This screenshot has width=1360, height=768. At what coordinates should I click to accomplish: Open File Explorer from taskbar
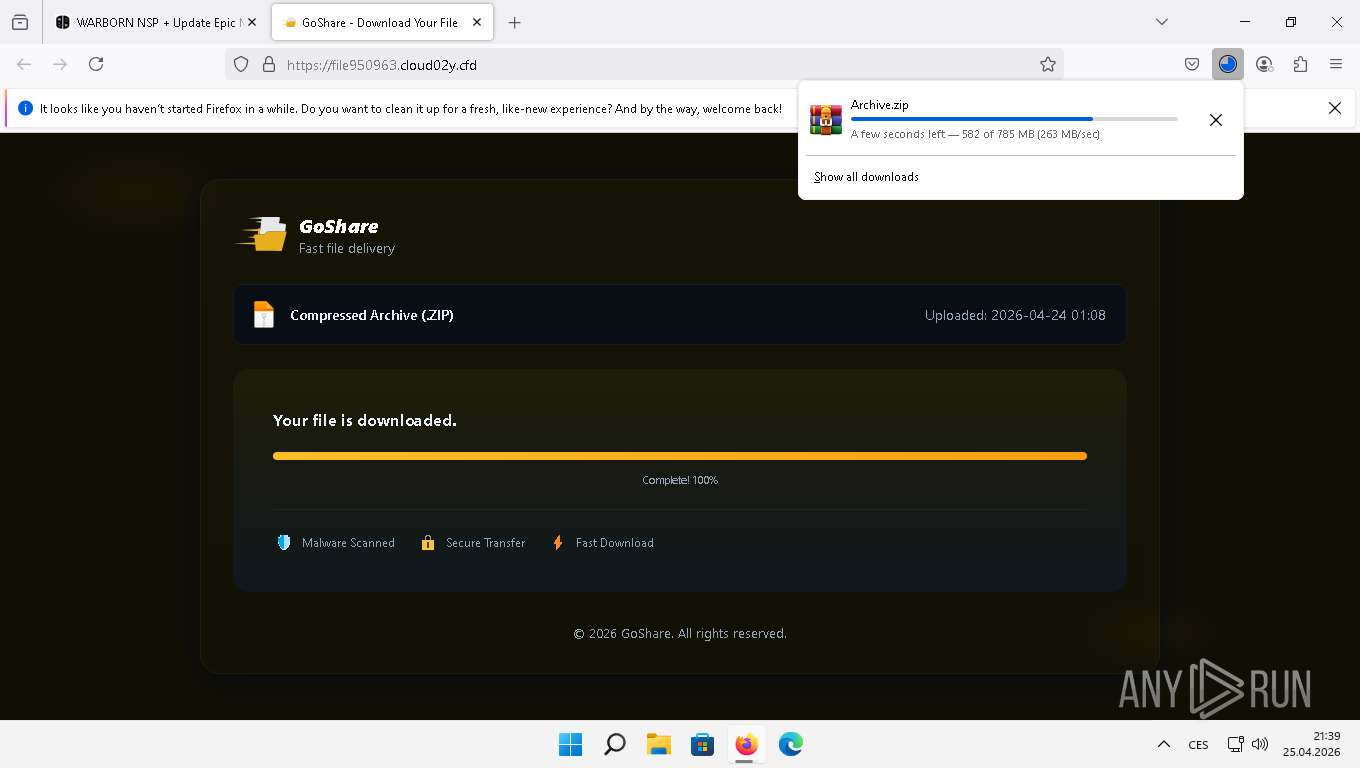(x=658, y=744)
